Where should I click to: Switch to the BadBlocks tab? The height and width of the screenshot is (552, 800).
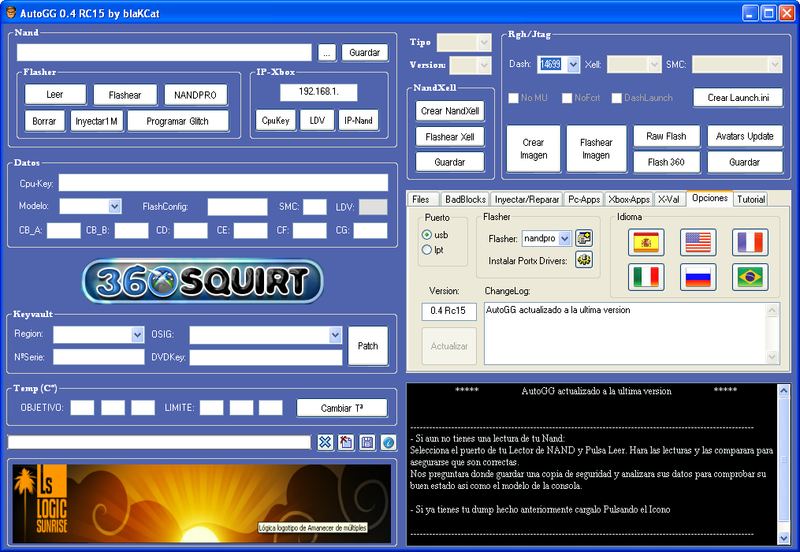465,199
